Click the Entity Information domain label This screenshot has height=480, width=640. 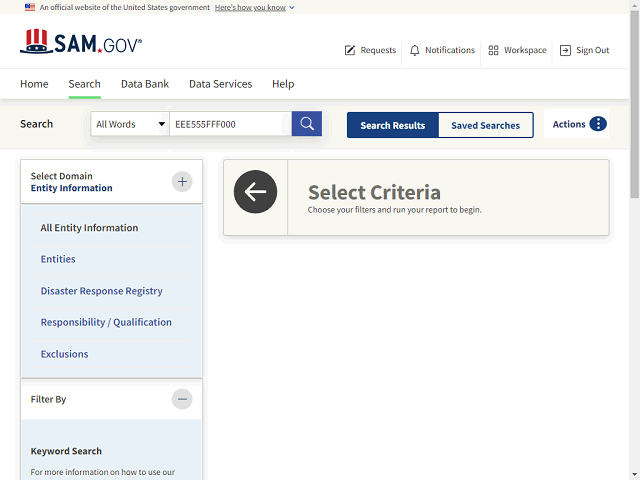[x=71, y=188]
